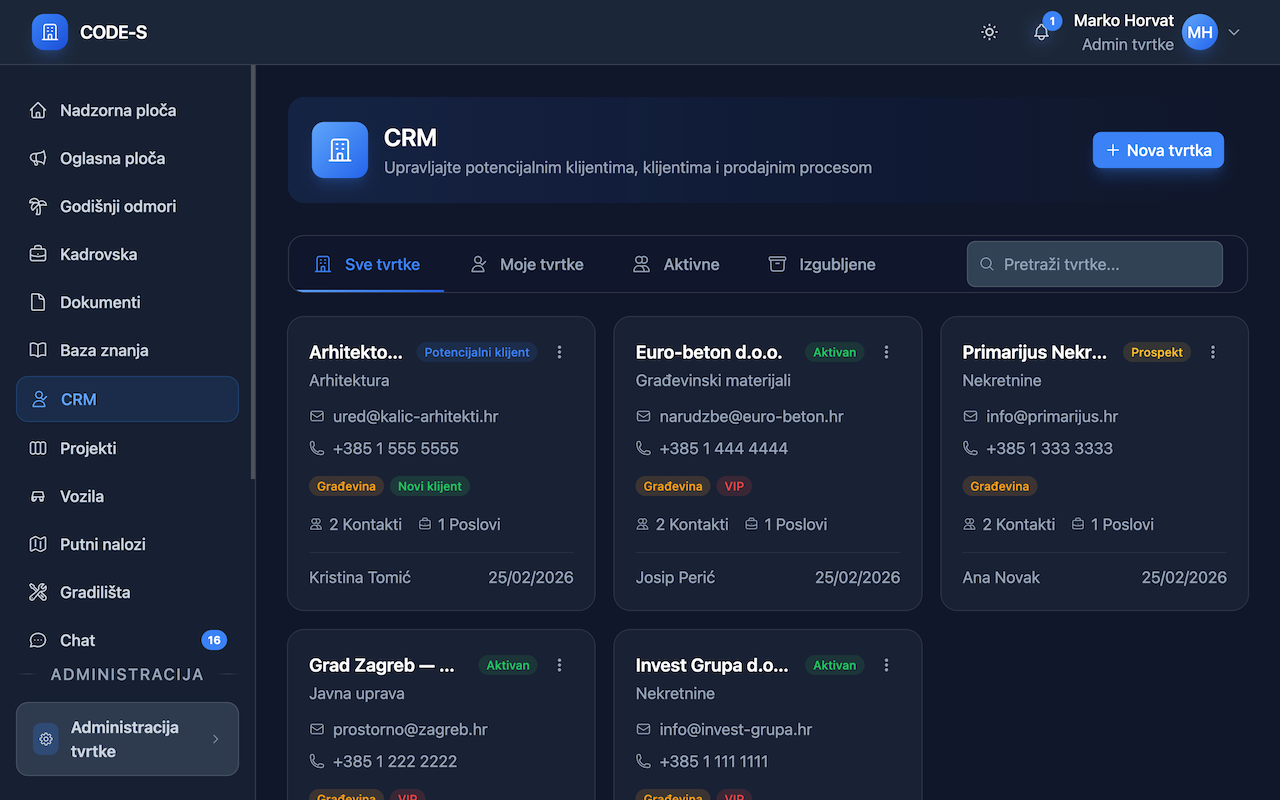
Task: Open the Nadzorna ploča dashboard icon
Action: [37, 110]
